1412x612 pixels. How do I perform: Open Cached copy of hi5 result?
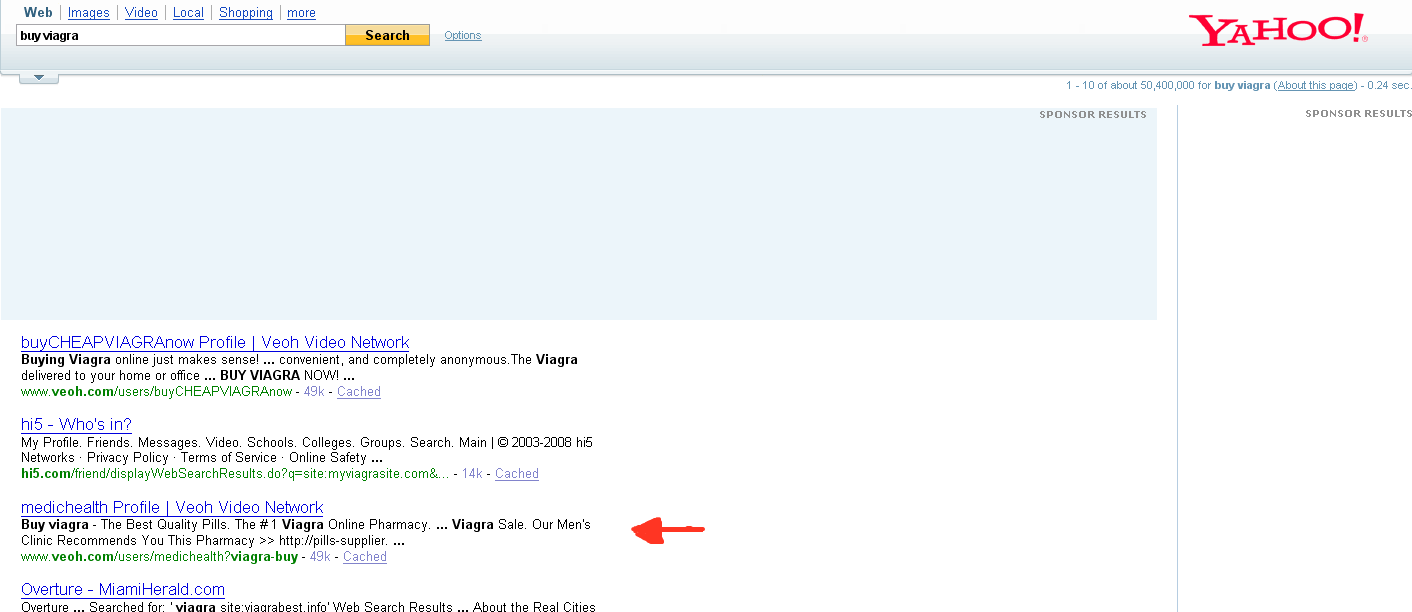pos(517,474)
